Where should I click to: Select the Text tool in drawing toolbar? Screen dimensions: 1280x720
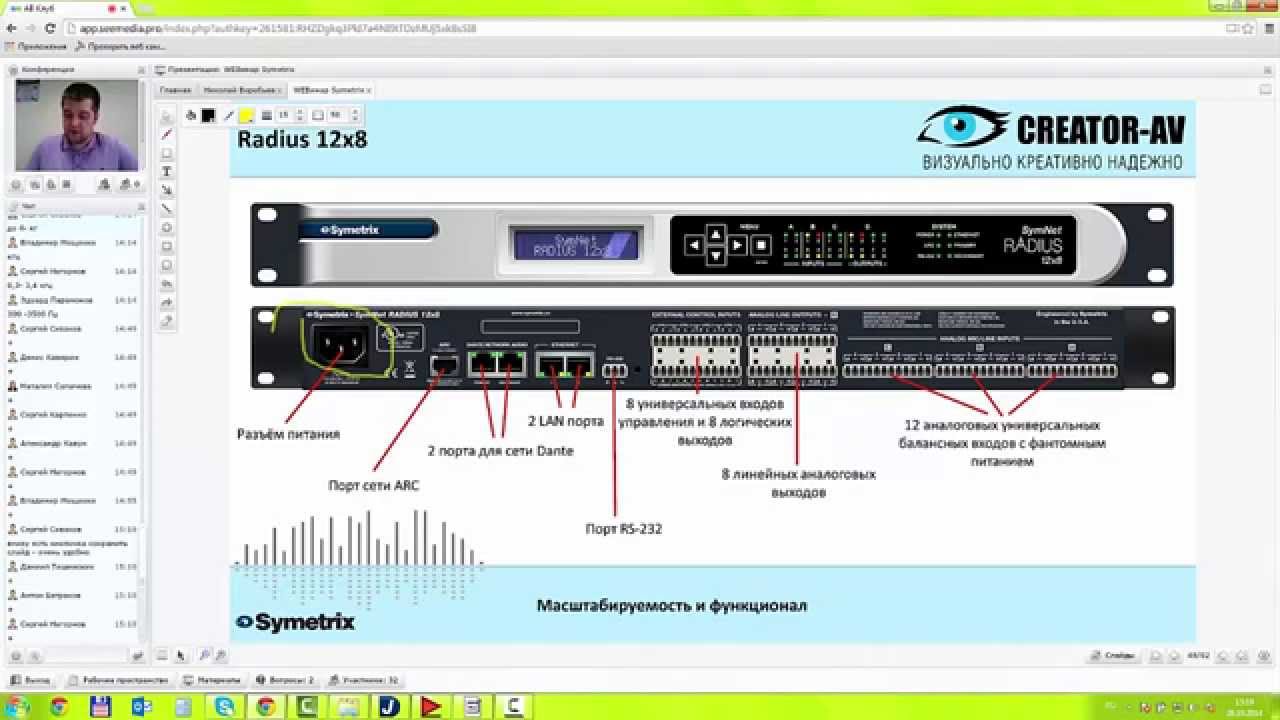click(167, 171)
